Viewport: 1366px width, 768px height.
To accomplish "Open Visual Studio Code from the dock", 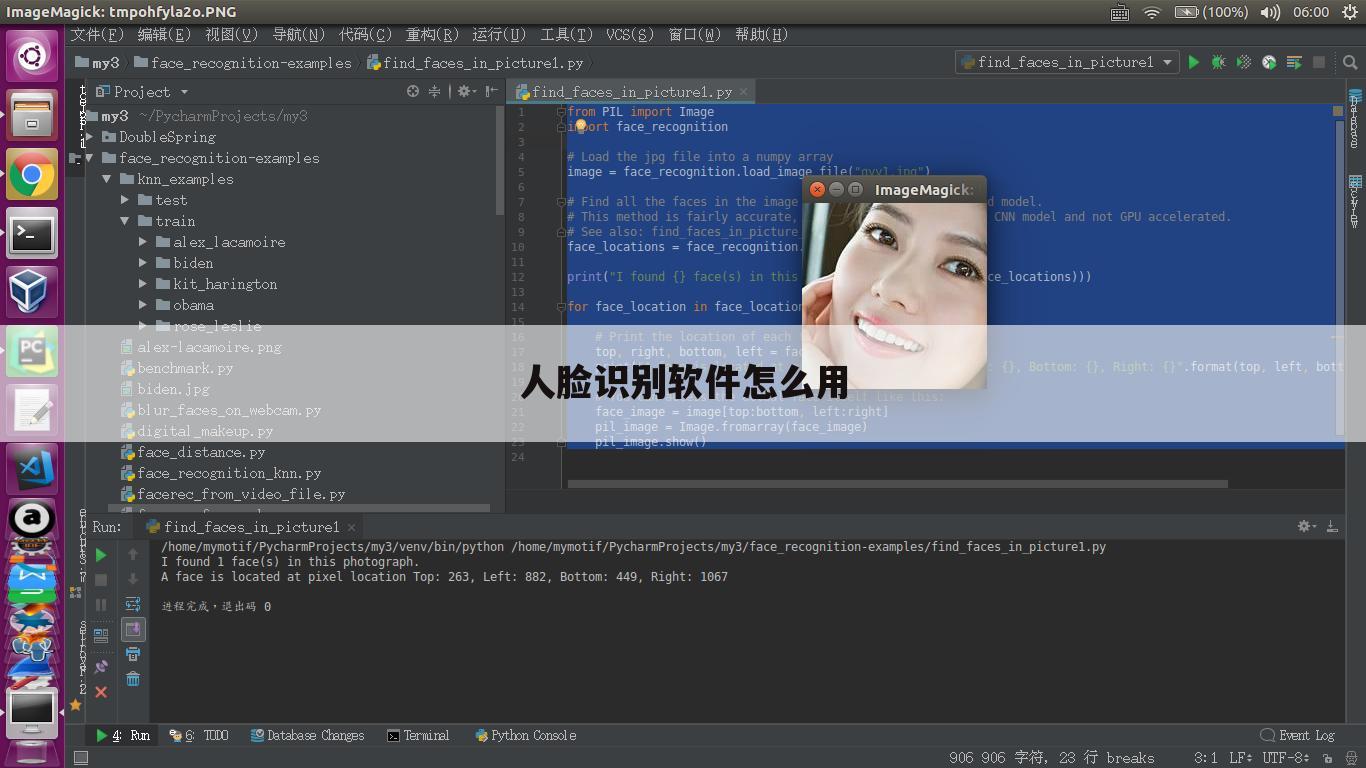I will click(x=32, y=468).
